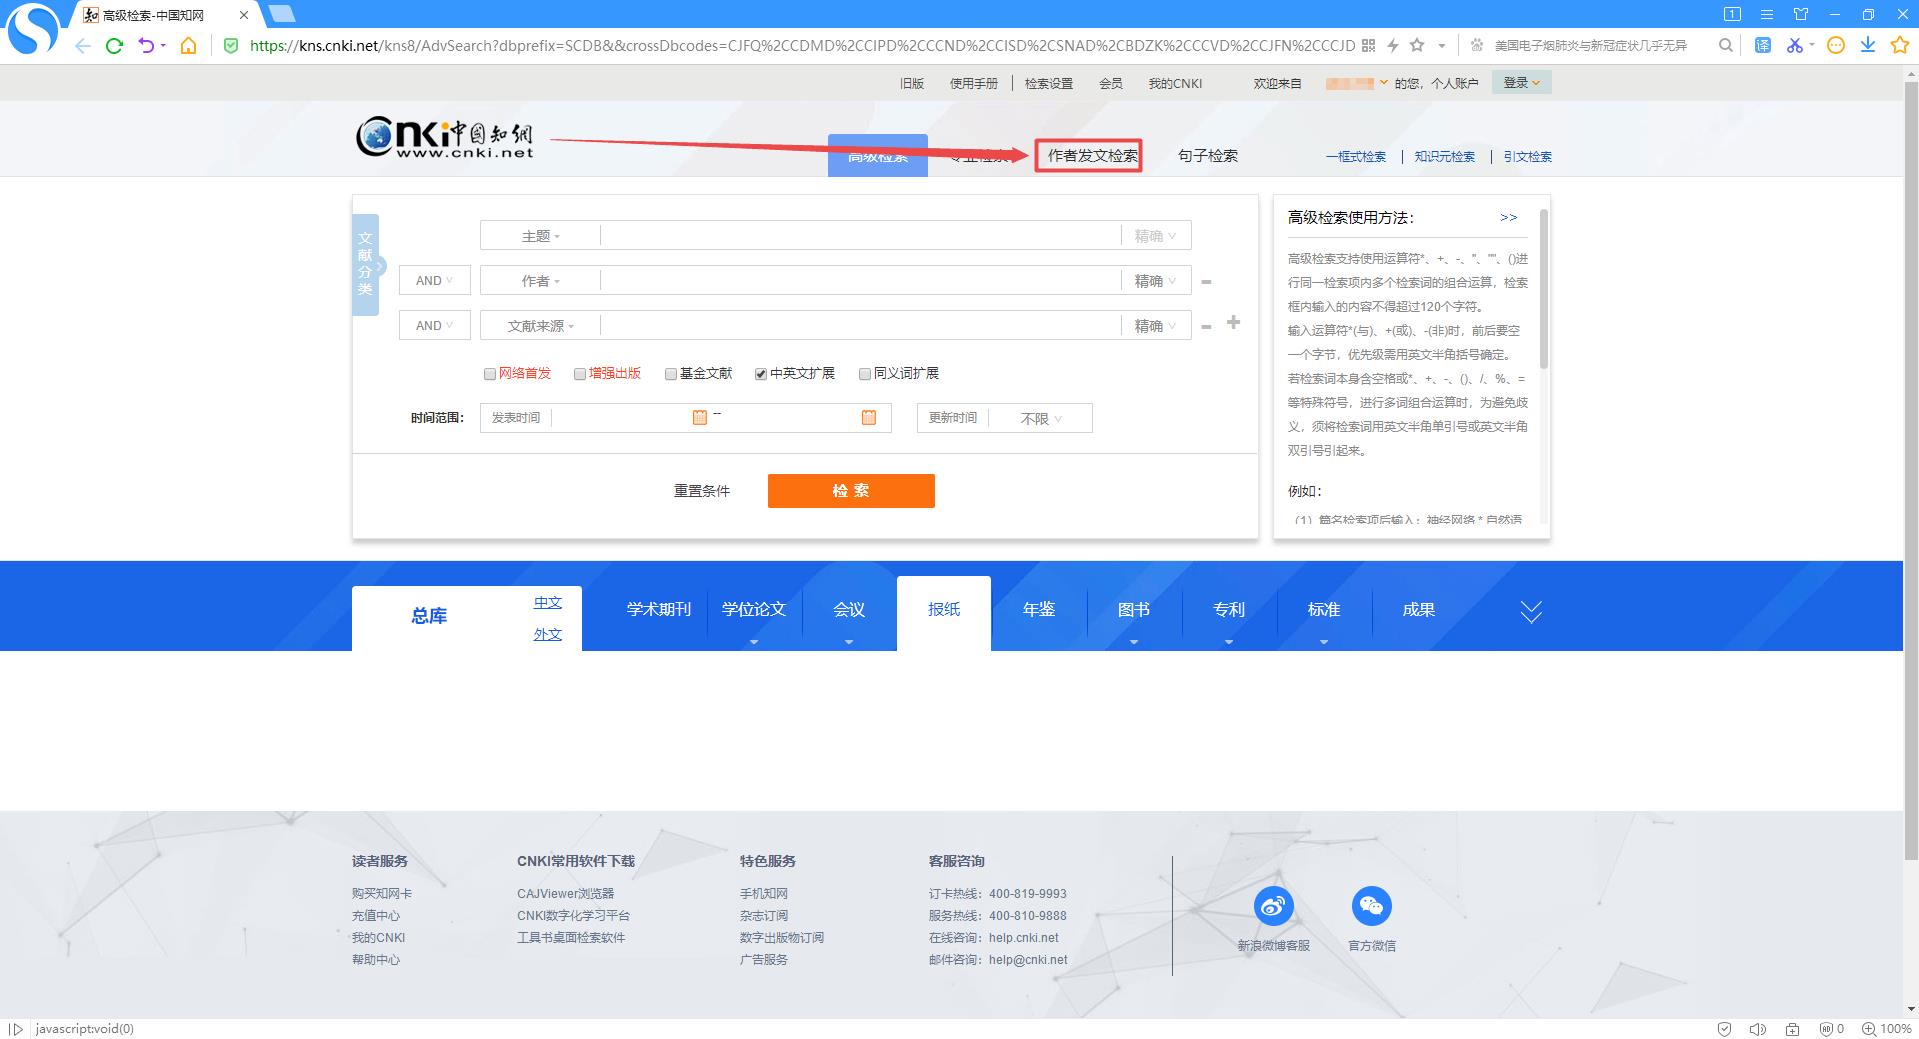Open 精确 match dropdown in 作者 row
The height and width of the screenshot is (1039, 1919).
click(1156, 281)
